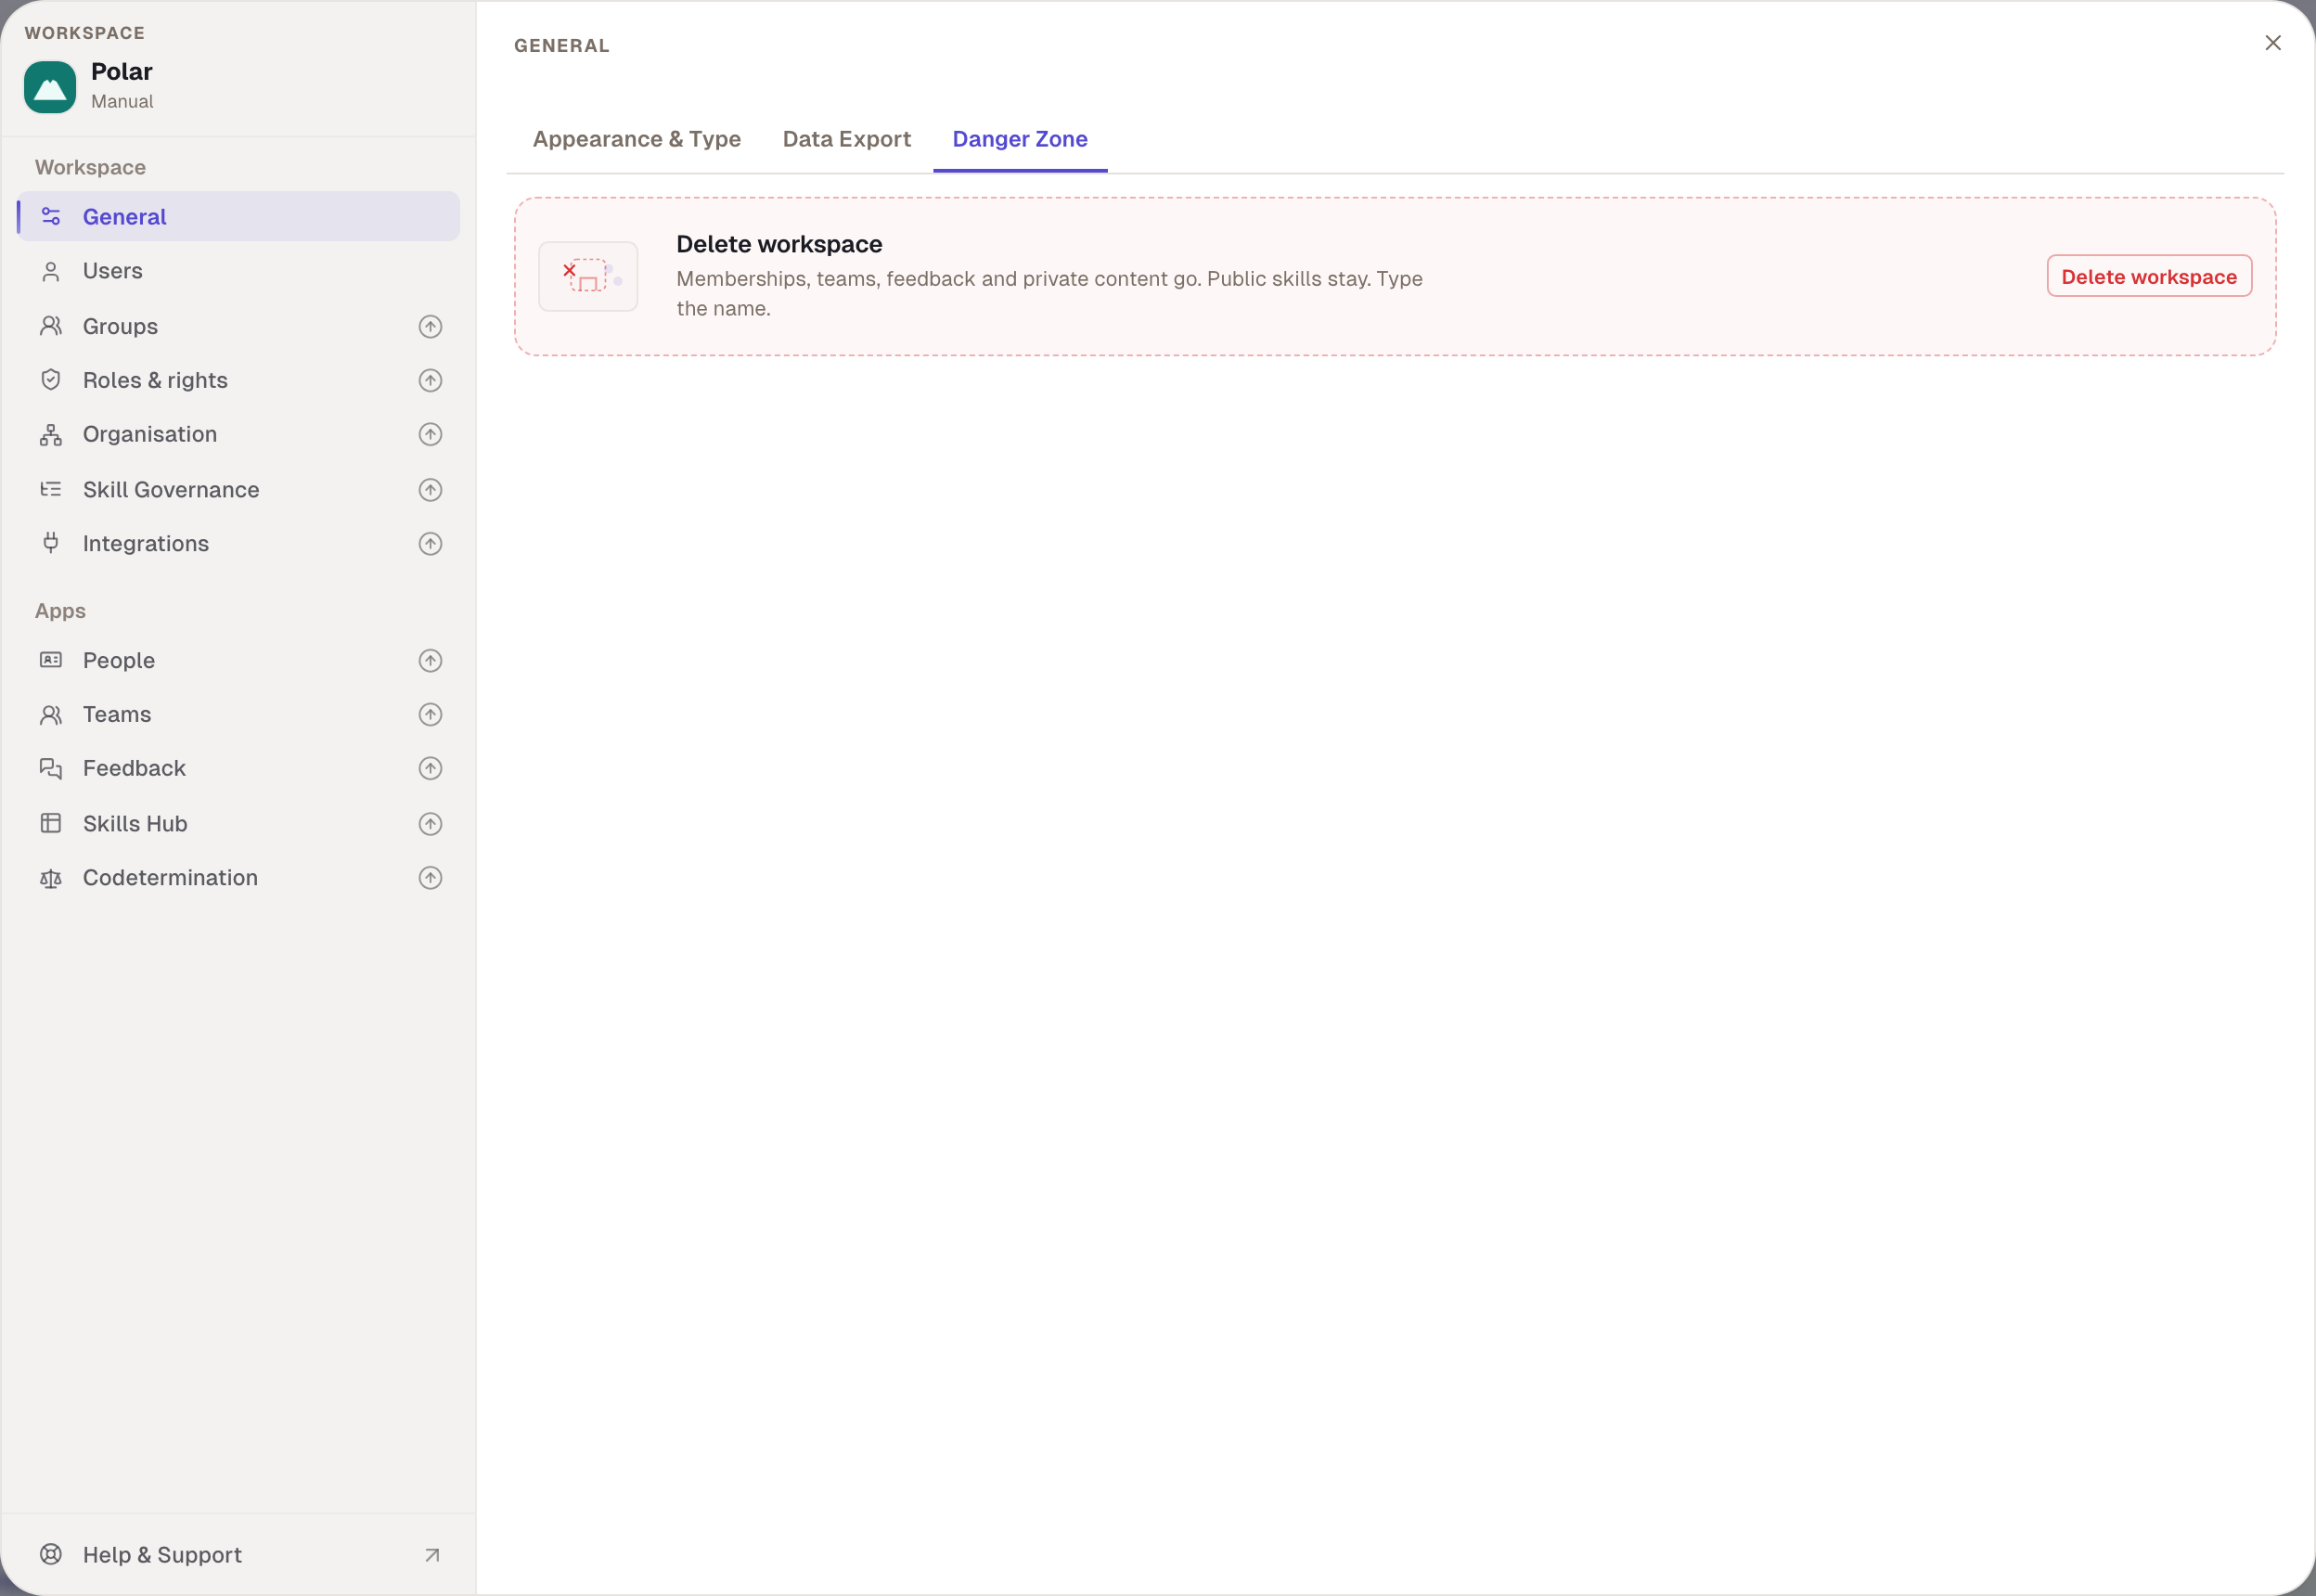Viewport: 2316px width, 1596px height.
Task: Click the upgrade arrow next to Organisation
Action: pyautogui.click(x=430, y=434)
